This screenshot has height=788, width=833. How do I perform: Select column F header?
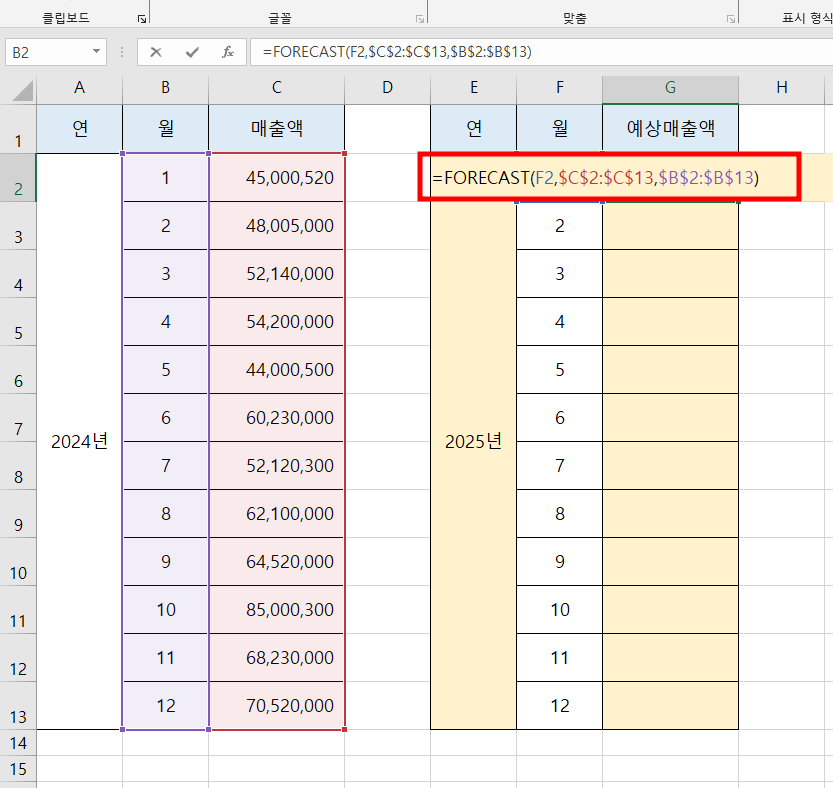[559, 88]
